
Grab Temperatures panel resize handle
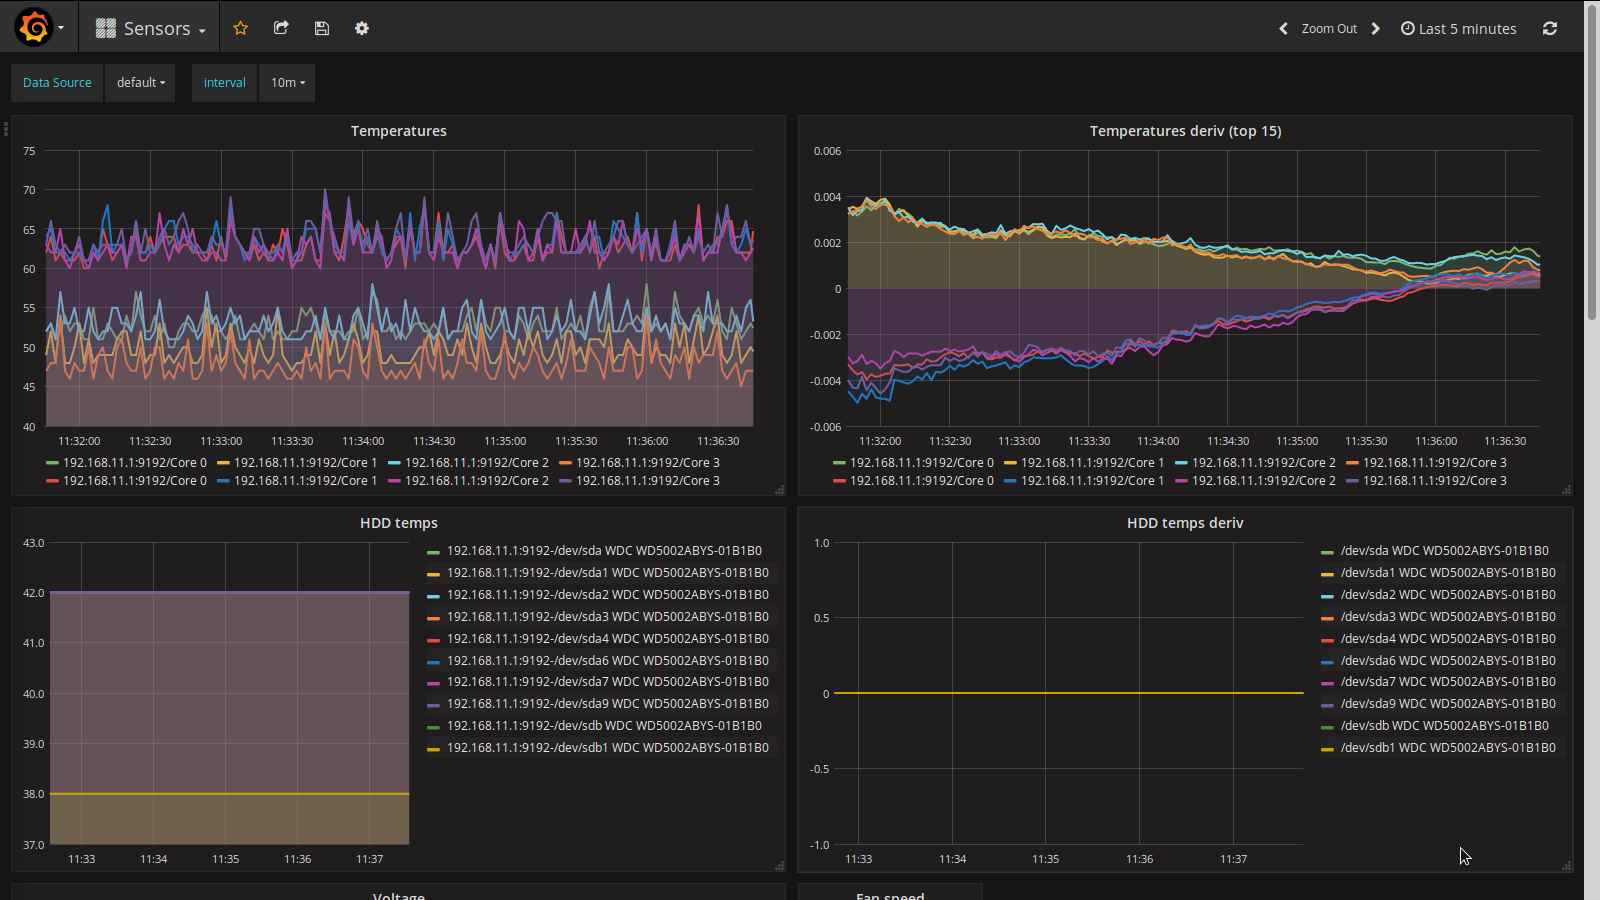[779, 489]
